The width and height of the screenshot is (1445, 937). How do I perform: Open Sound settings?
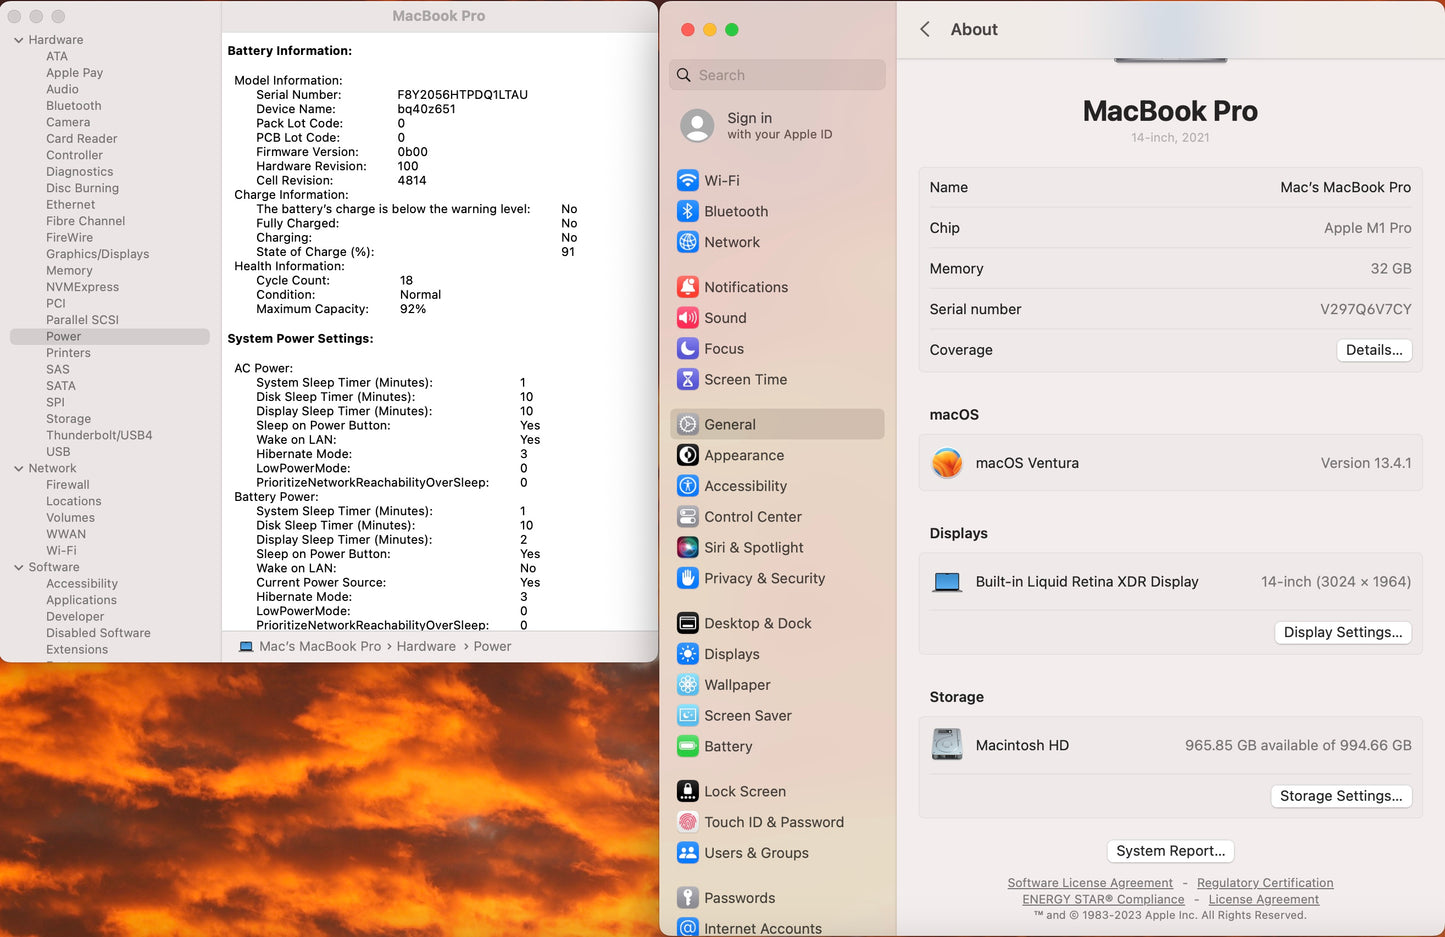pyautogui.click(x=725, y=318)
